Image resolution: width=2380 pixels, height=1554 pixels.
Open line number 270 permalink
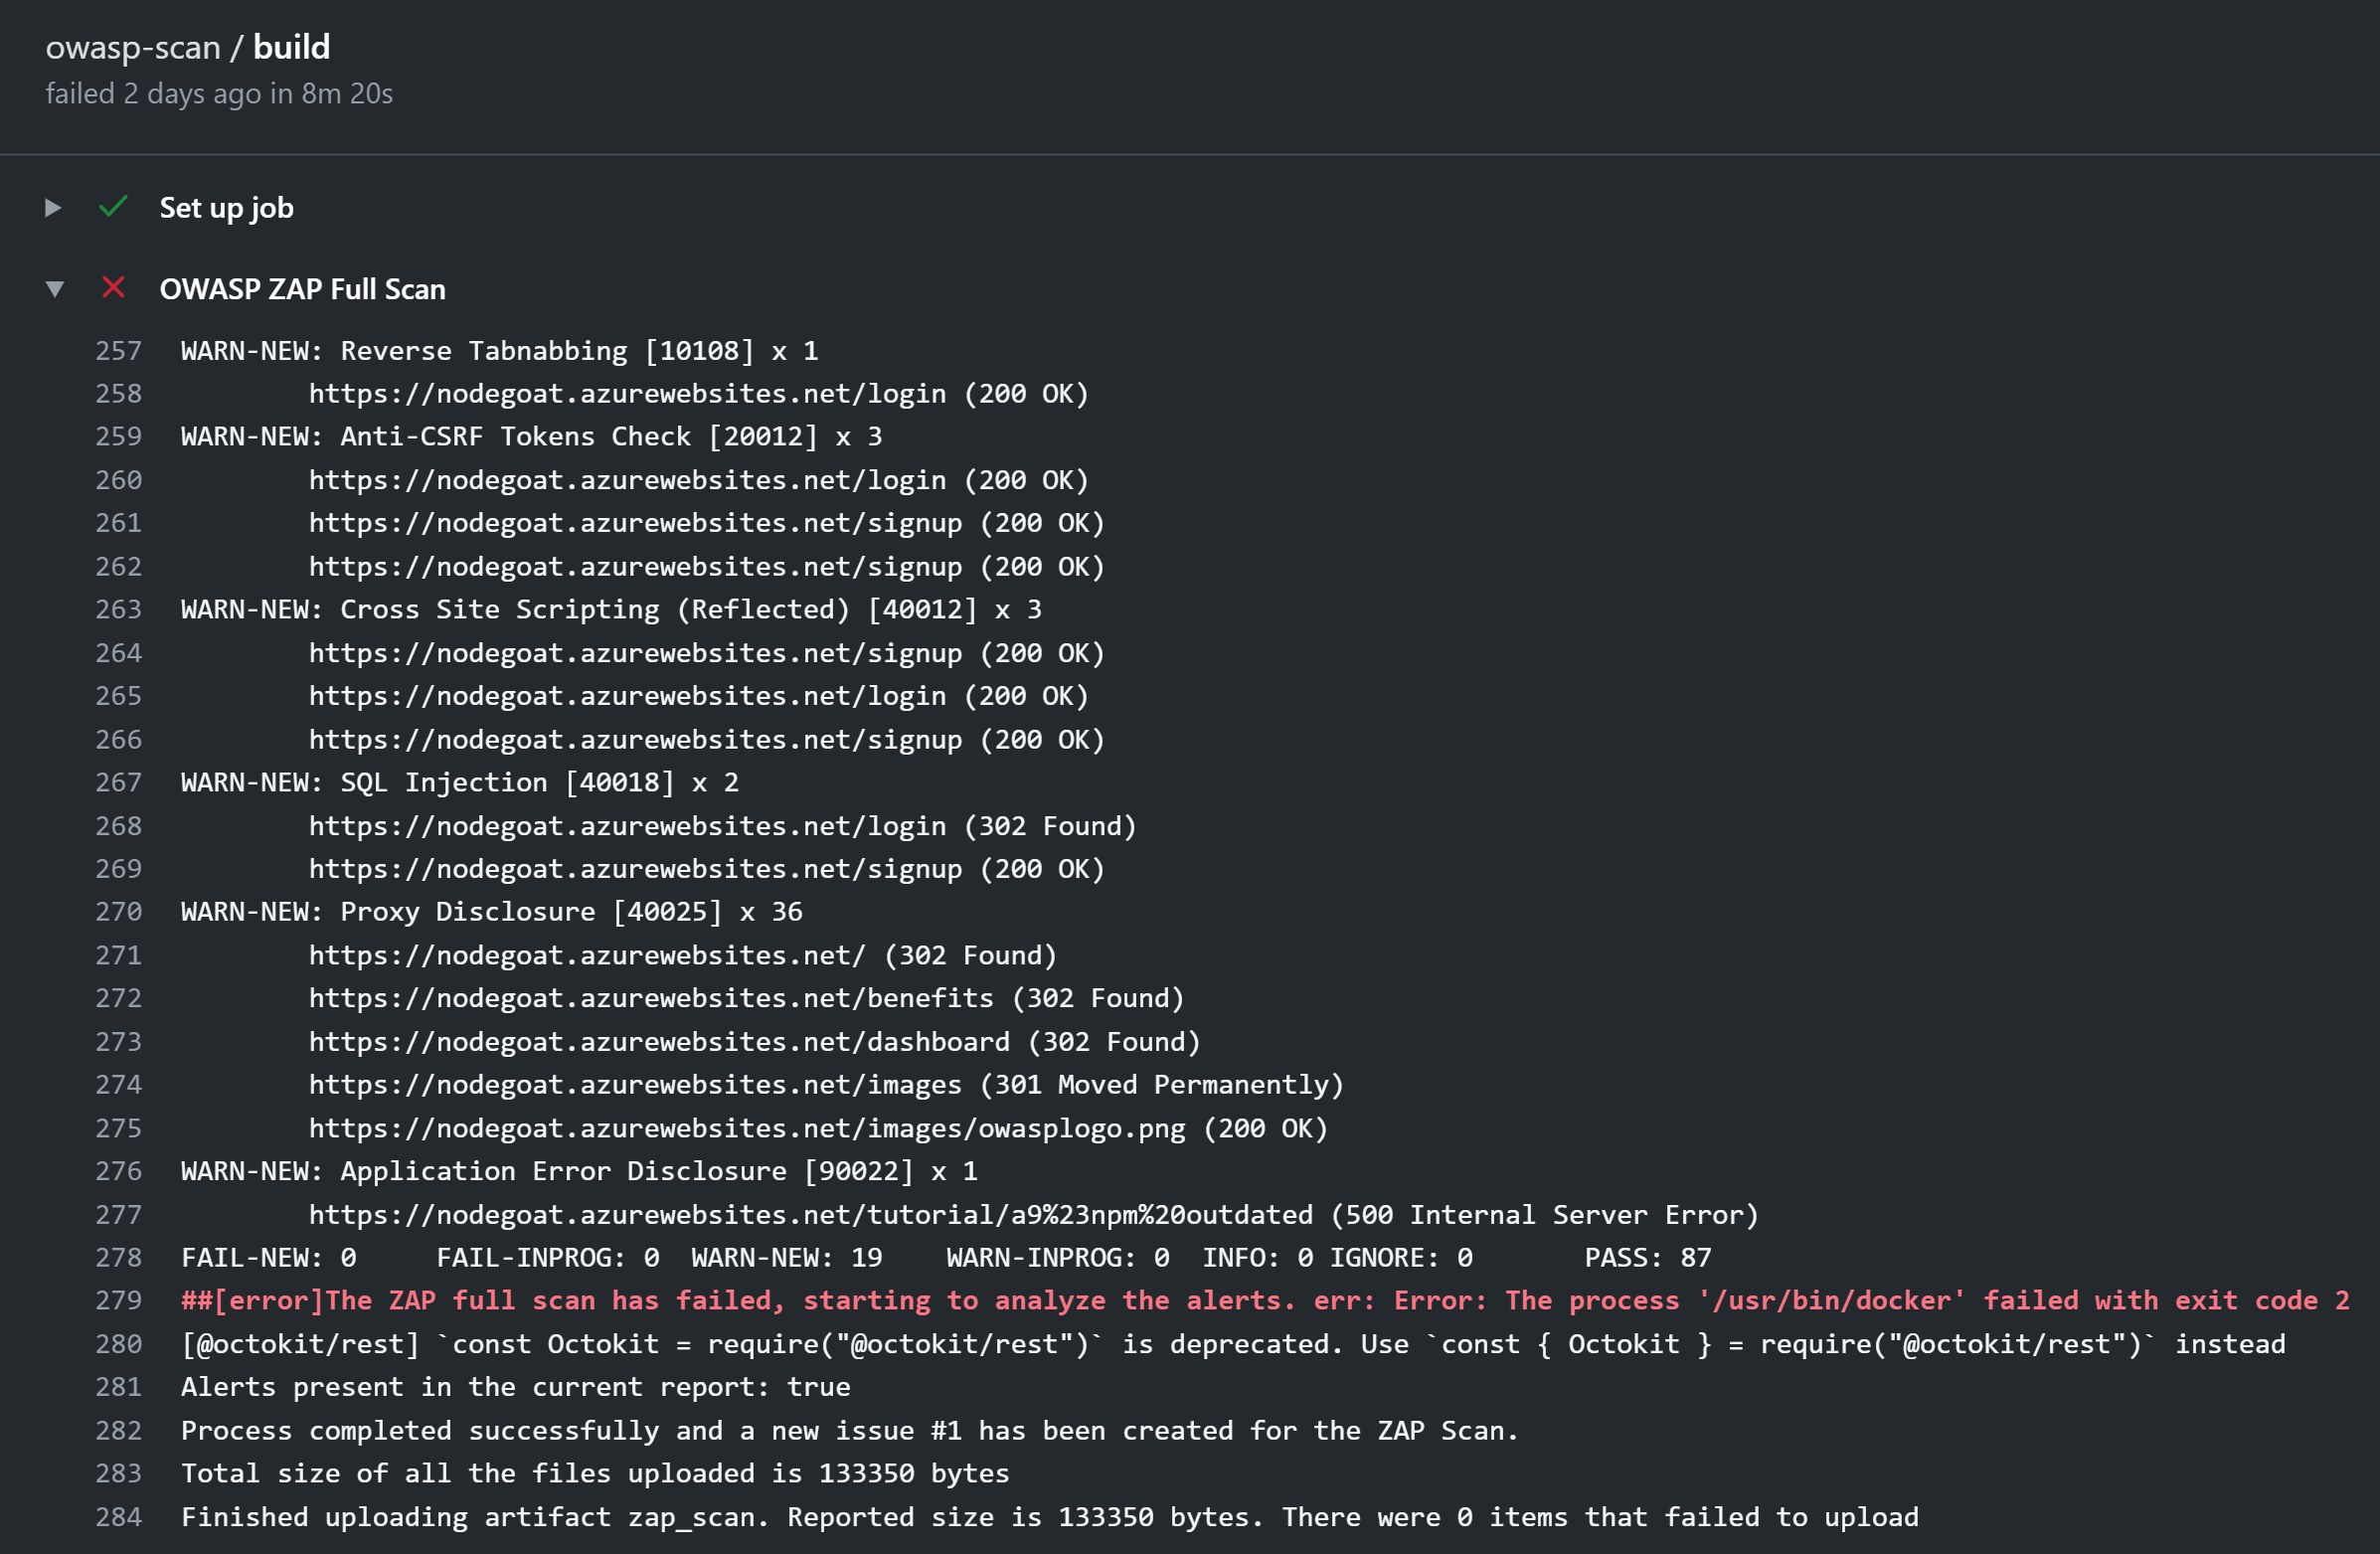118,911
